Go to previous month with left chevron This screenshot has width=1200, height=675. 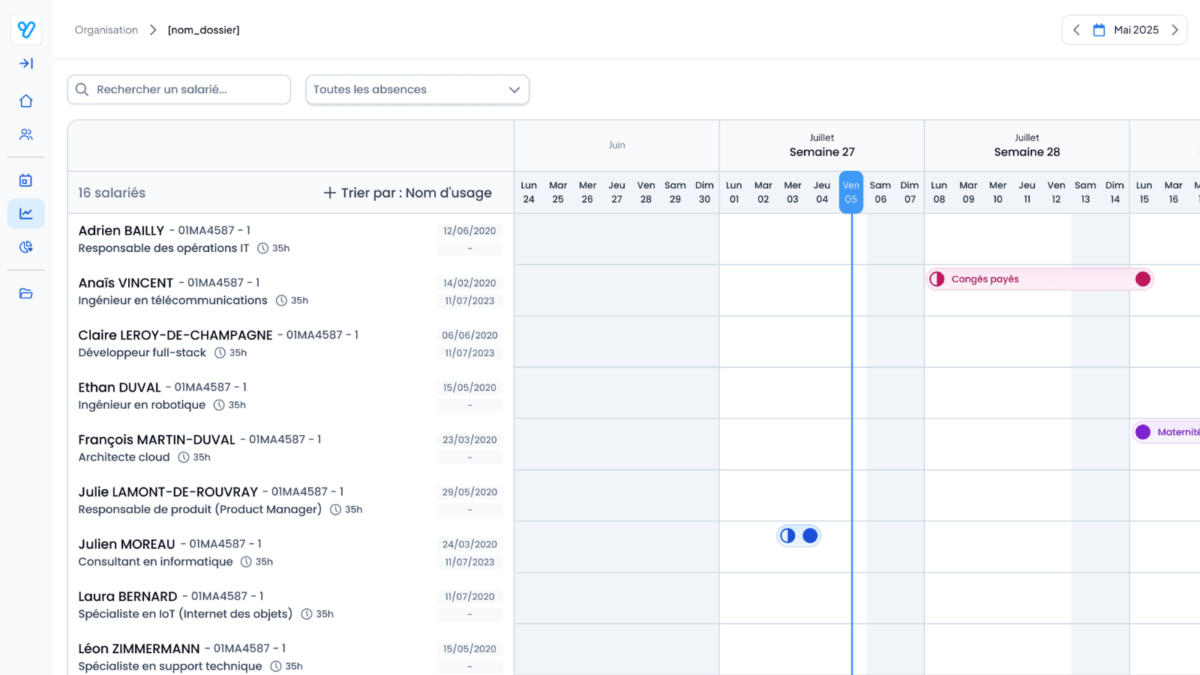pos(1076,30)
